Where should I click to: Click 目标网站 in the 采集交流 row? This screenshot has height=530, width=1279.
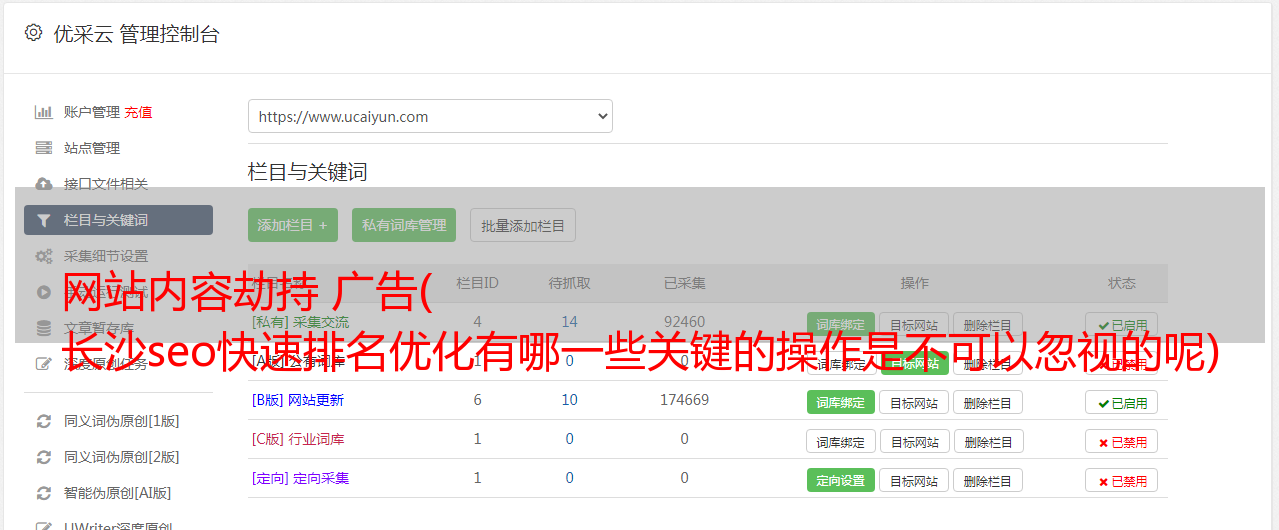(x=914, y=325)
